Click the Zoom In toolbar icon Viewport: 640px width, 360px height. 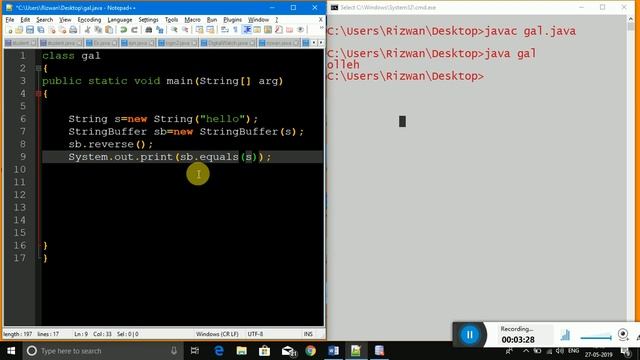174,30
